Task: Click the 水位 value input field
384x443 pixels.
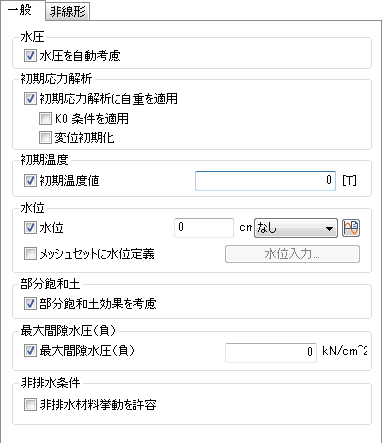Action: click(x=204, y=228)
